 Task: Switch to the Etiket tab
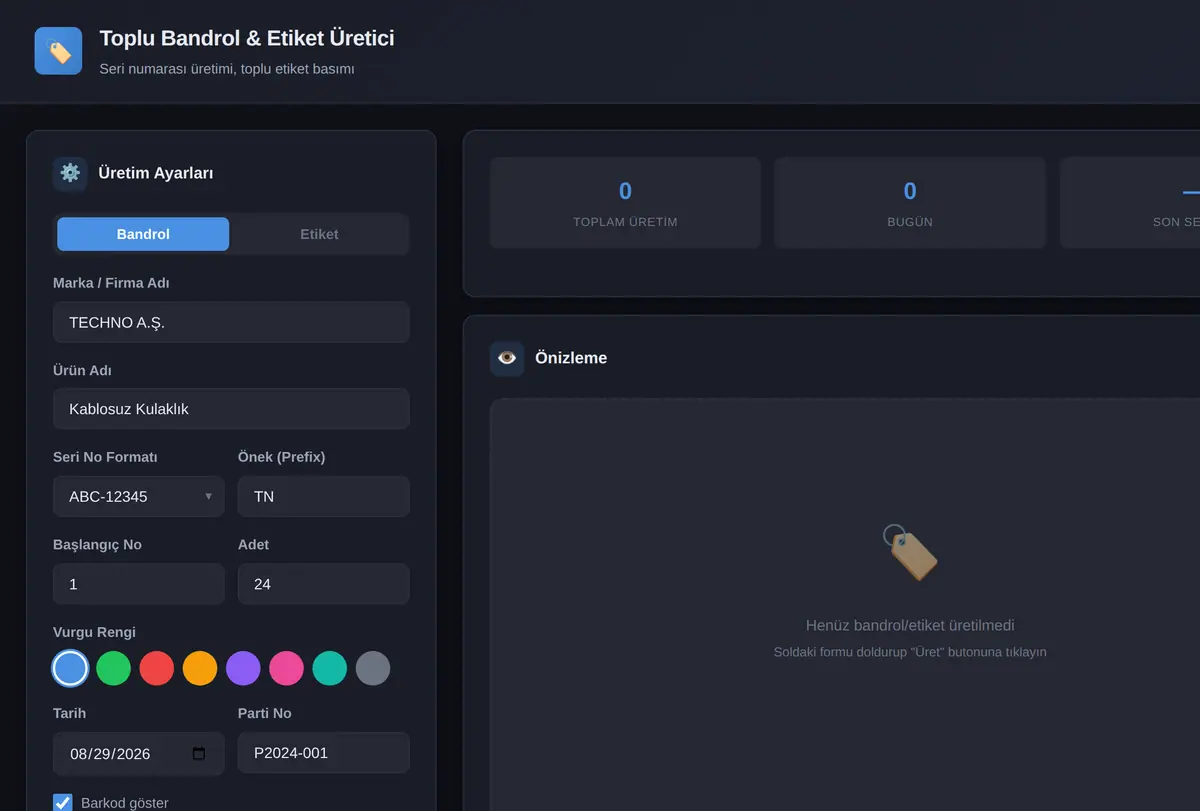[319, 234]
